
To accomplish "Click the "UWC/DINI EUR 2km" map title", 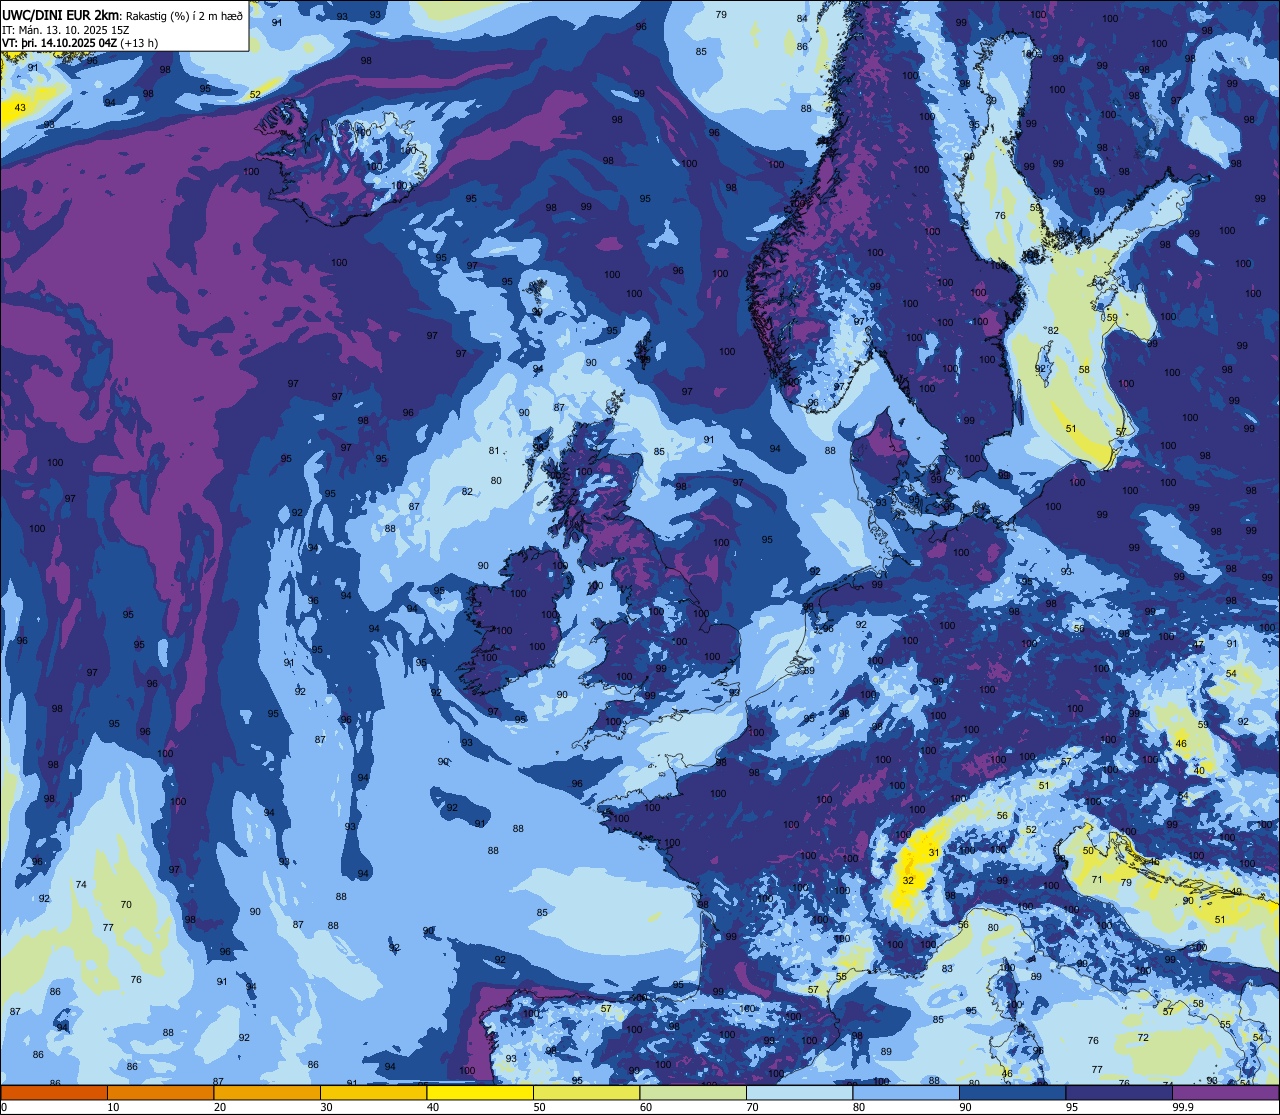I will [x=61, y=14].
